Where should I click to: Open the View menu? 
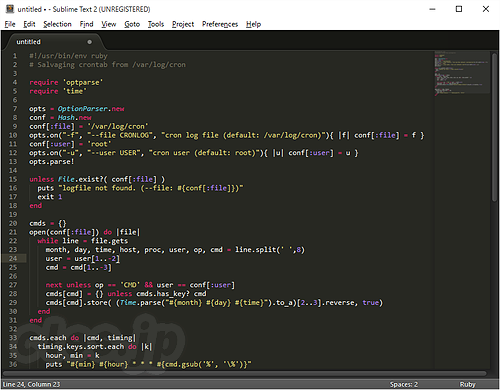109,24
